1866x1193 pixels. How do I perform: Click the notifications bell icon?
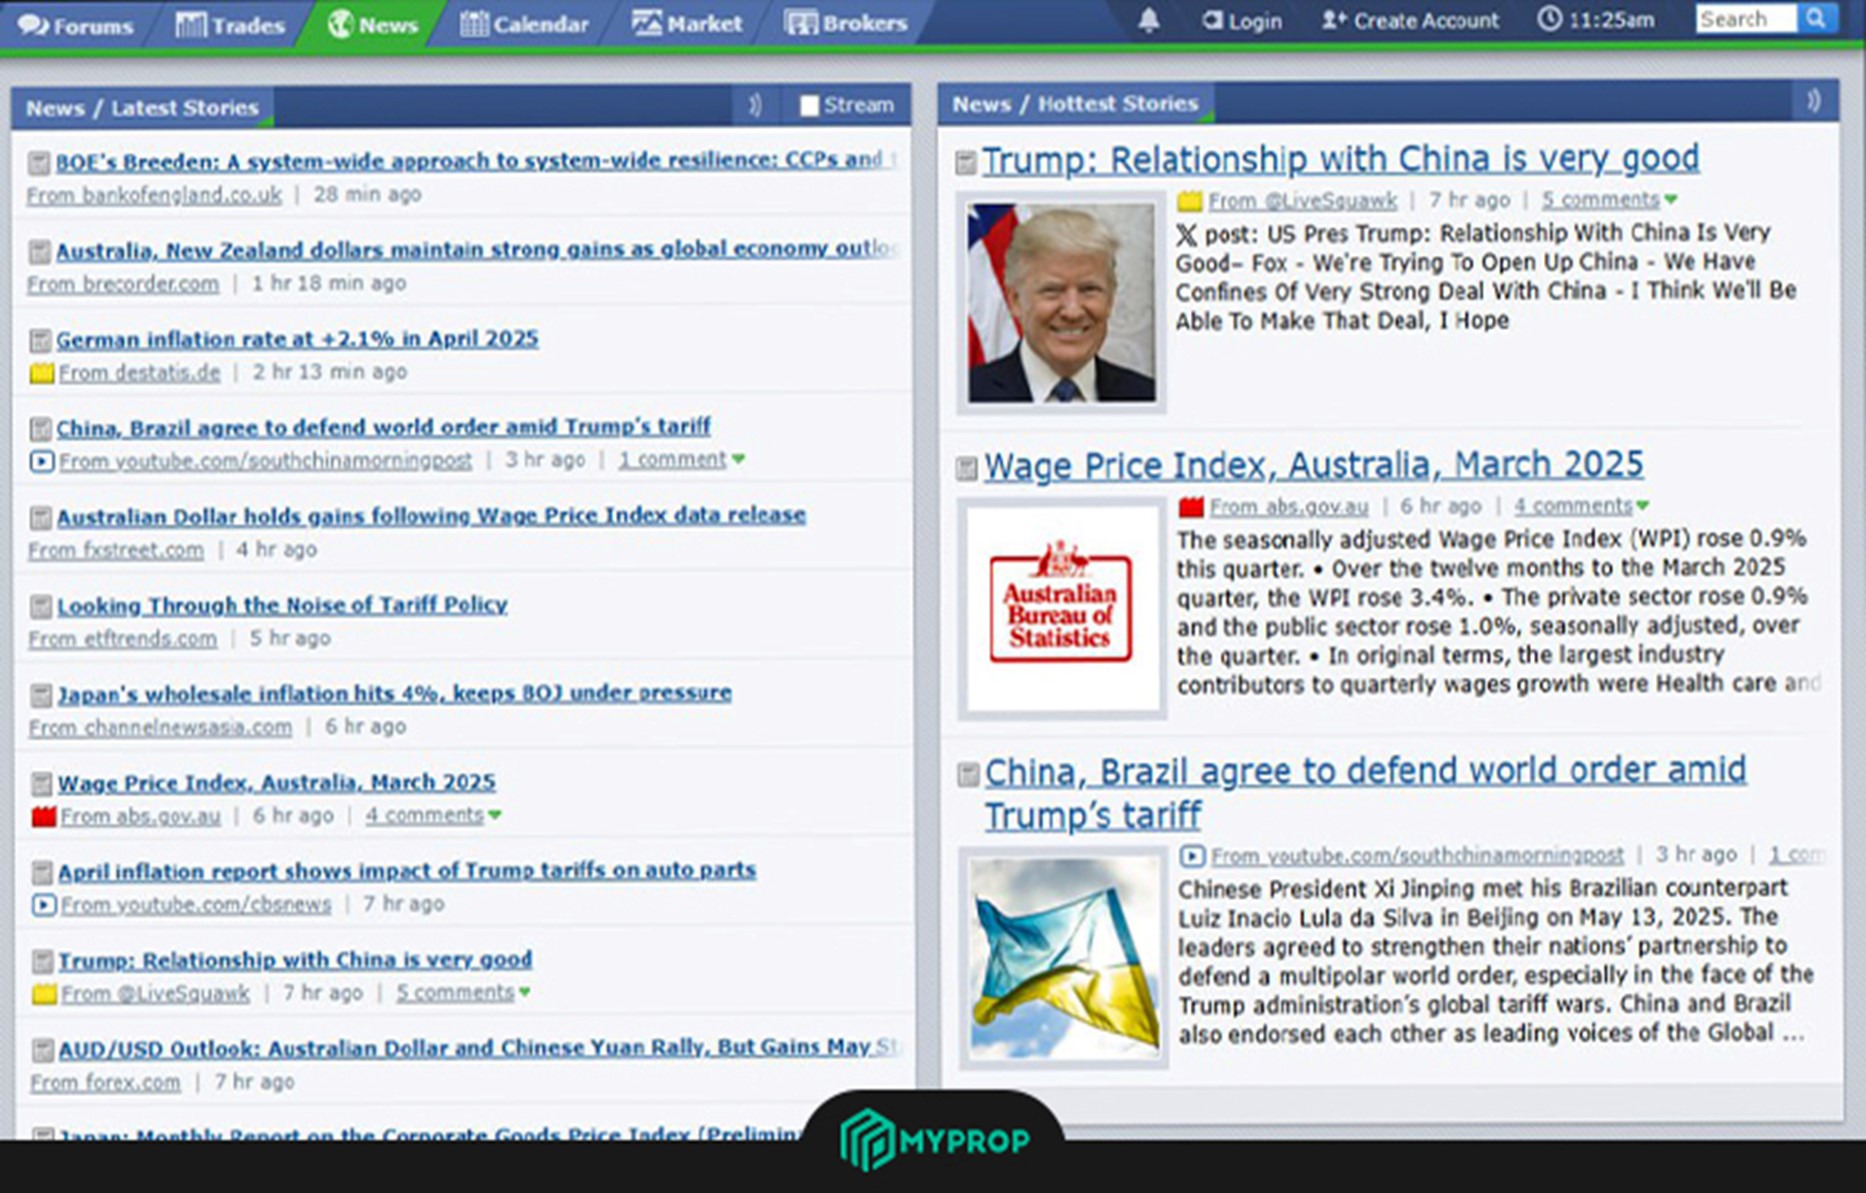(1149, 20)
